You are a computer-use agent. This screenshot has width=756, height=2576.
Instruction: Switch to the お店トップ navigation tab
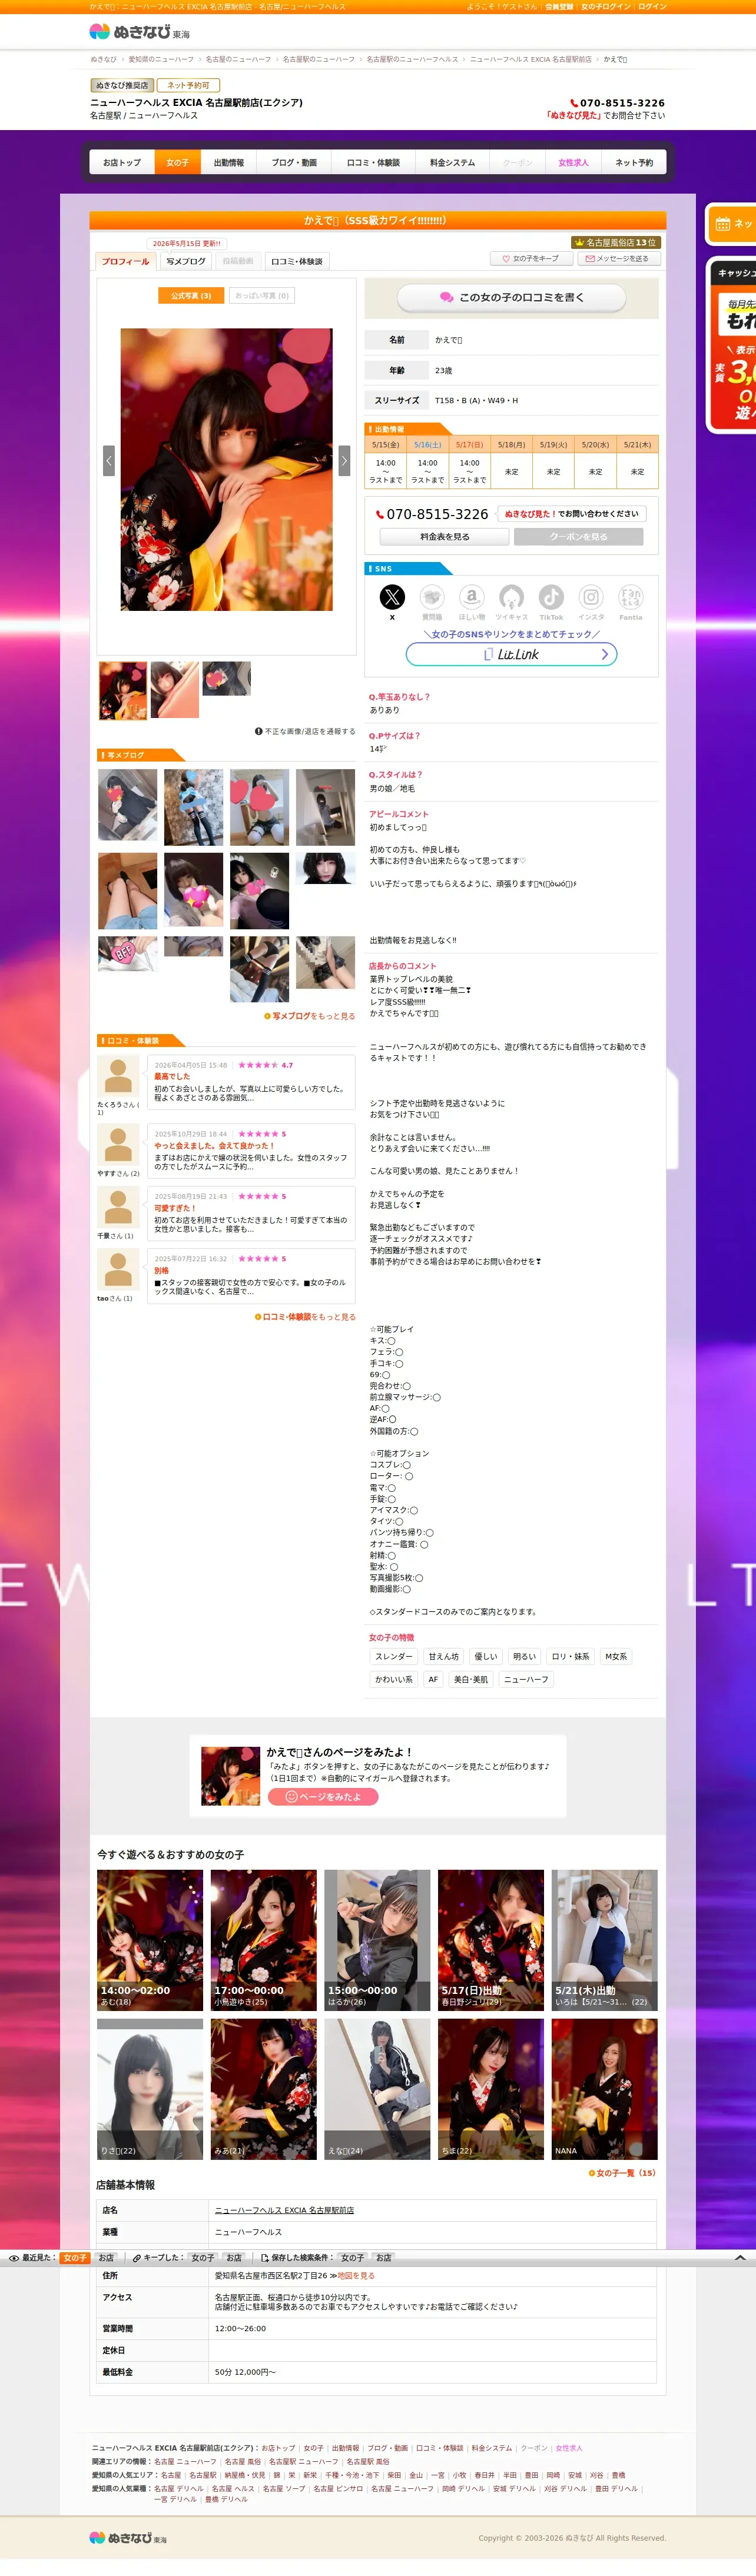point(122,162)
